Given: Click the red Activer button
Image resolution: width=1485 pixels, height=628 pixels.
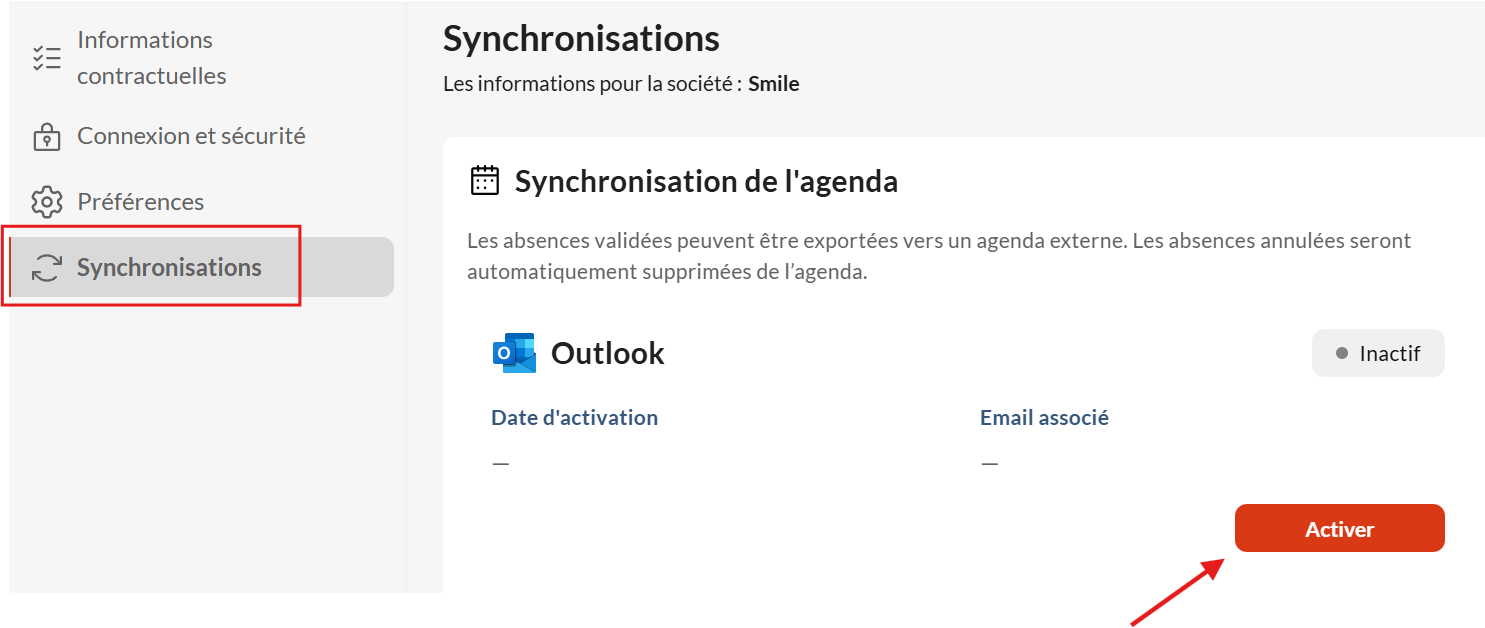Looking at the screenshot, I should point(1339,528).
